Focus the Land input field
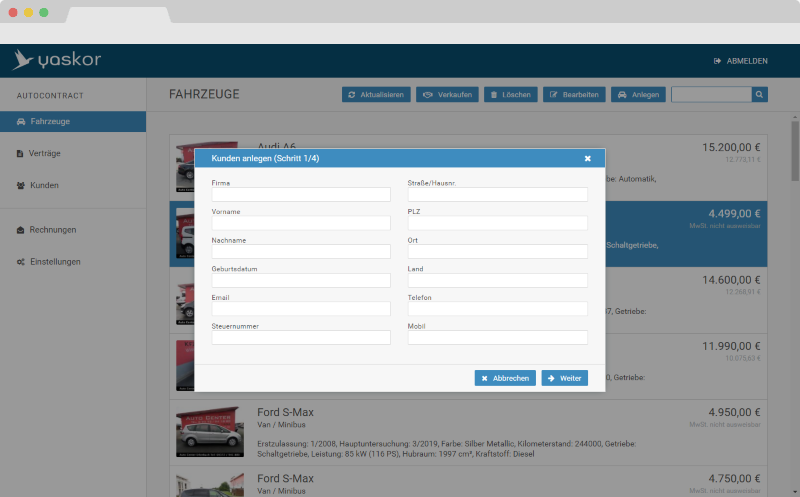This screenshot has width=800, height=497. (497, 280)
